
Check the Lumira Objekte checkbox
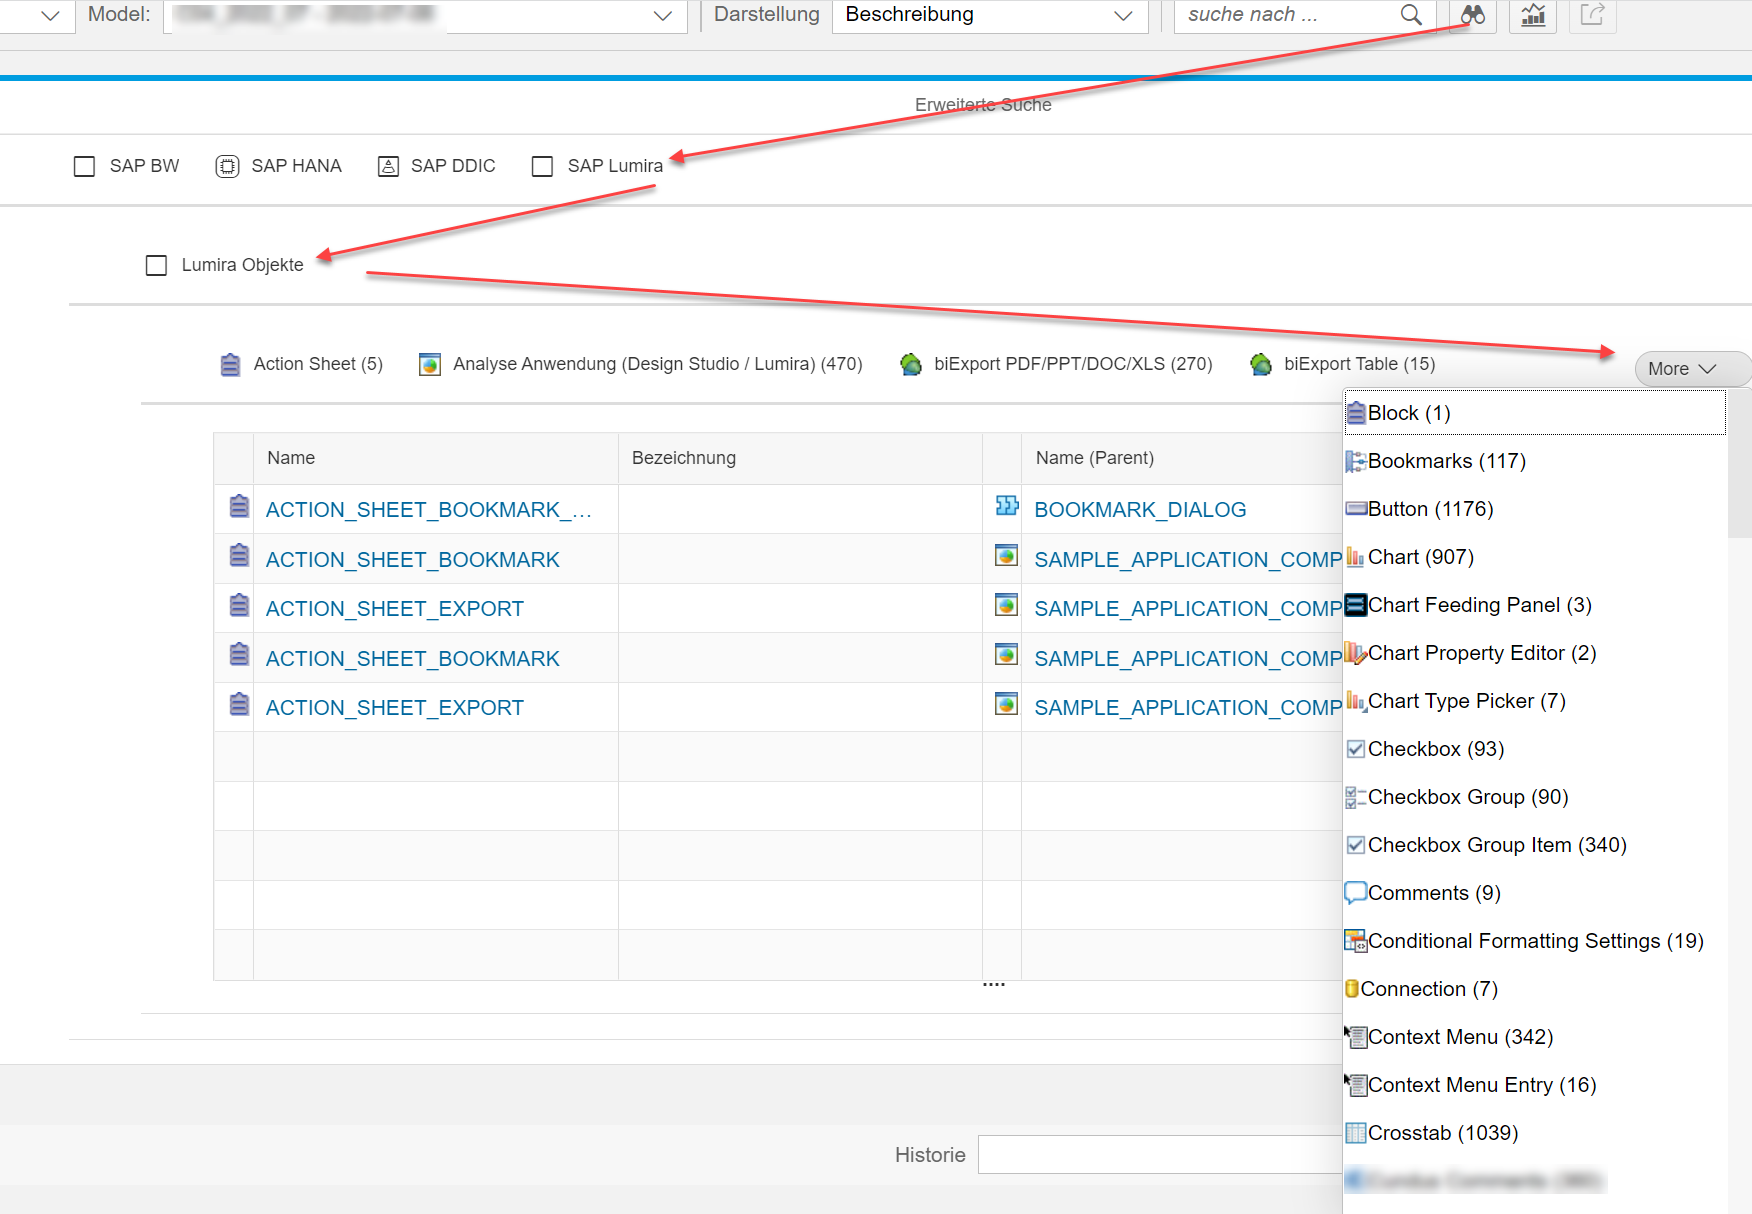click(157, 265)
